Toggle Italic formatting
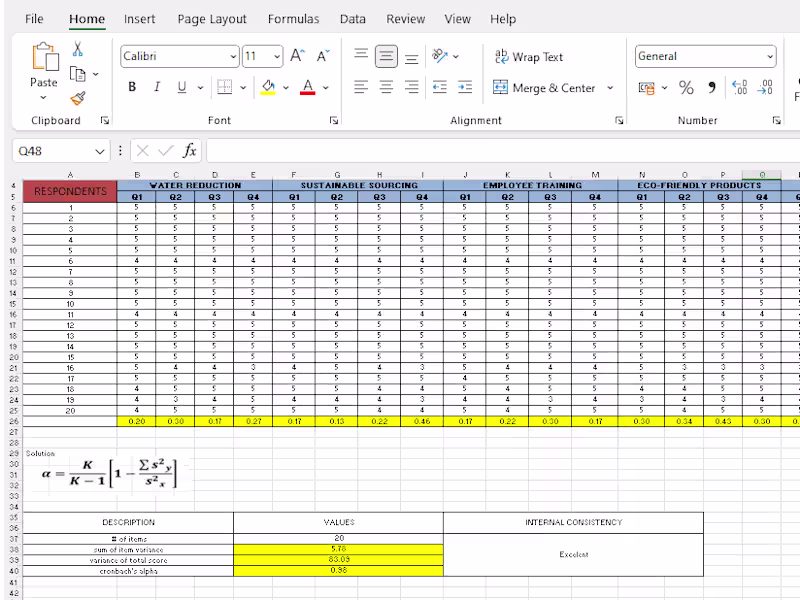Screen dimensions: 800x600 pos(157,87)
